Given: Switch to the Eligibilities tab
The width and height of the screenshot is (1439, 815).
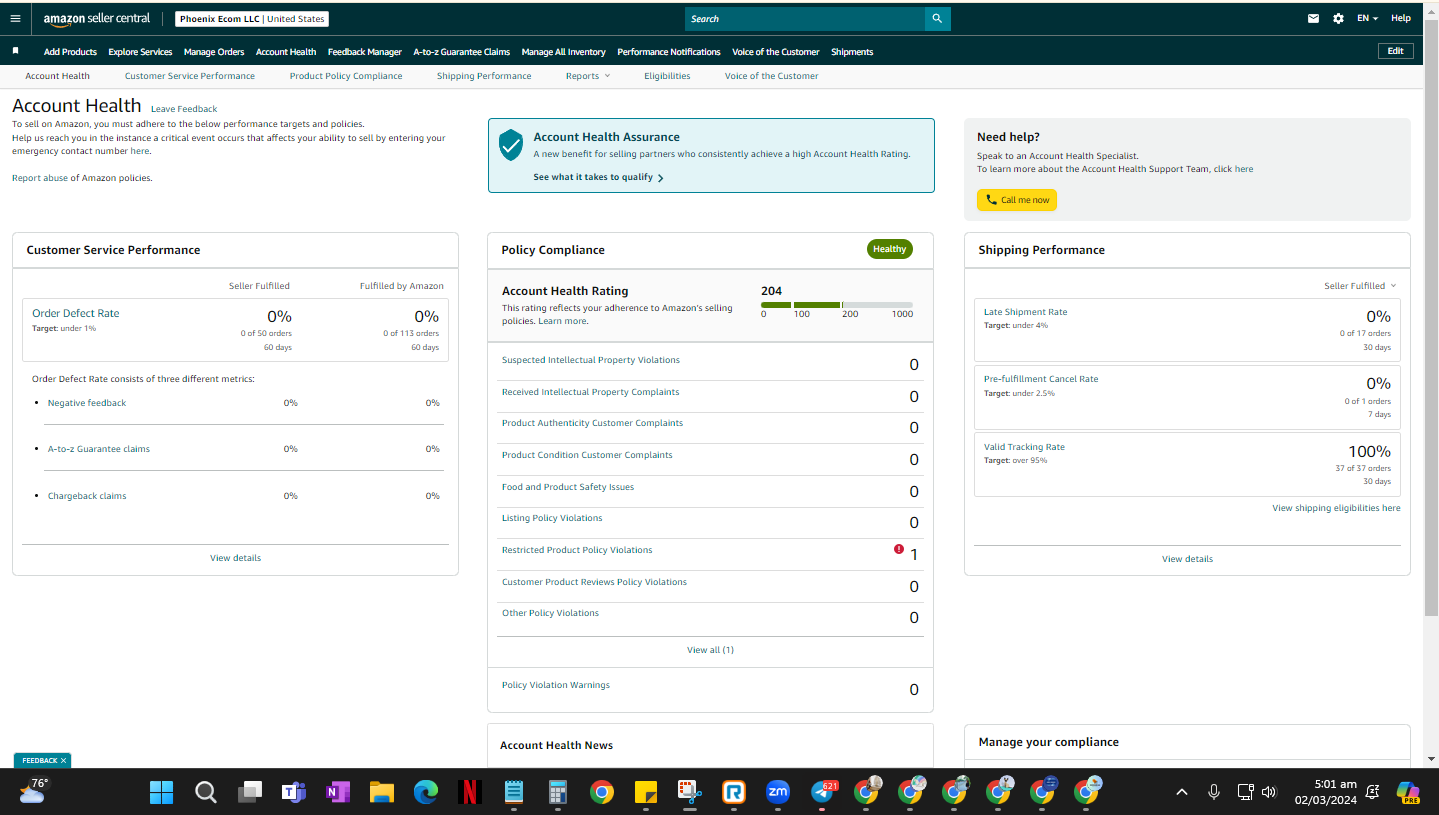Looking at the screenshot, I should (667, 76).
